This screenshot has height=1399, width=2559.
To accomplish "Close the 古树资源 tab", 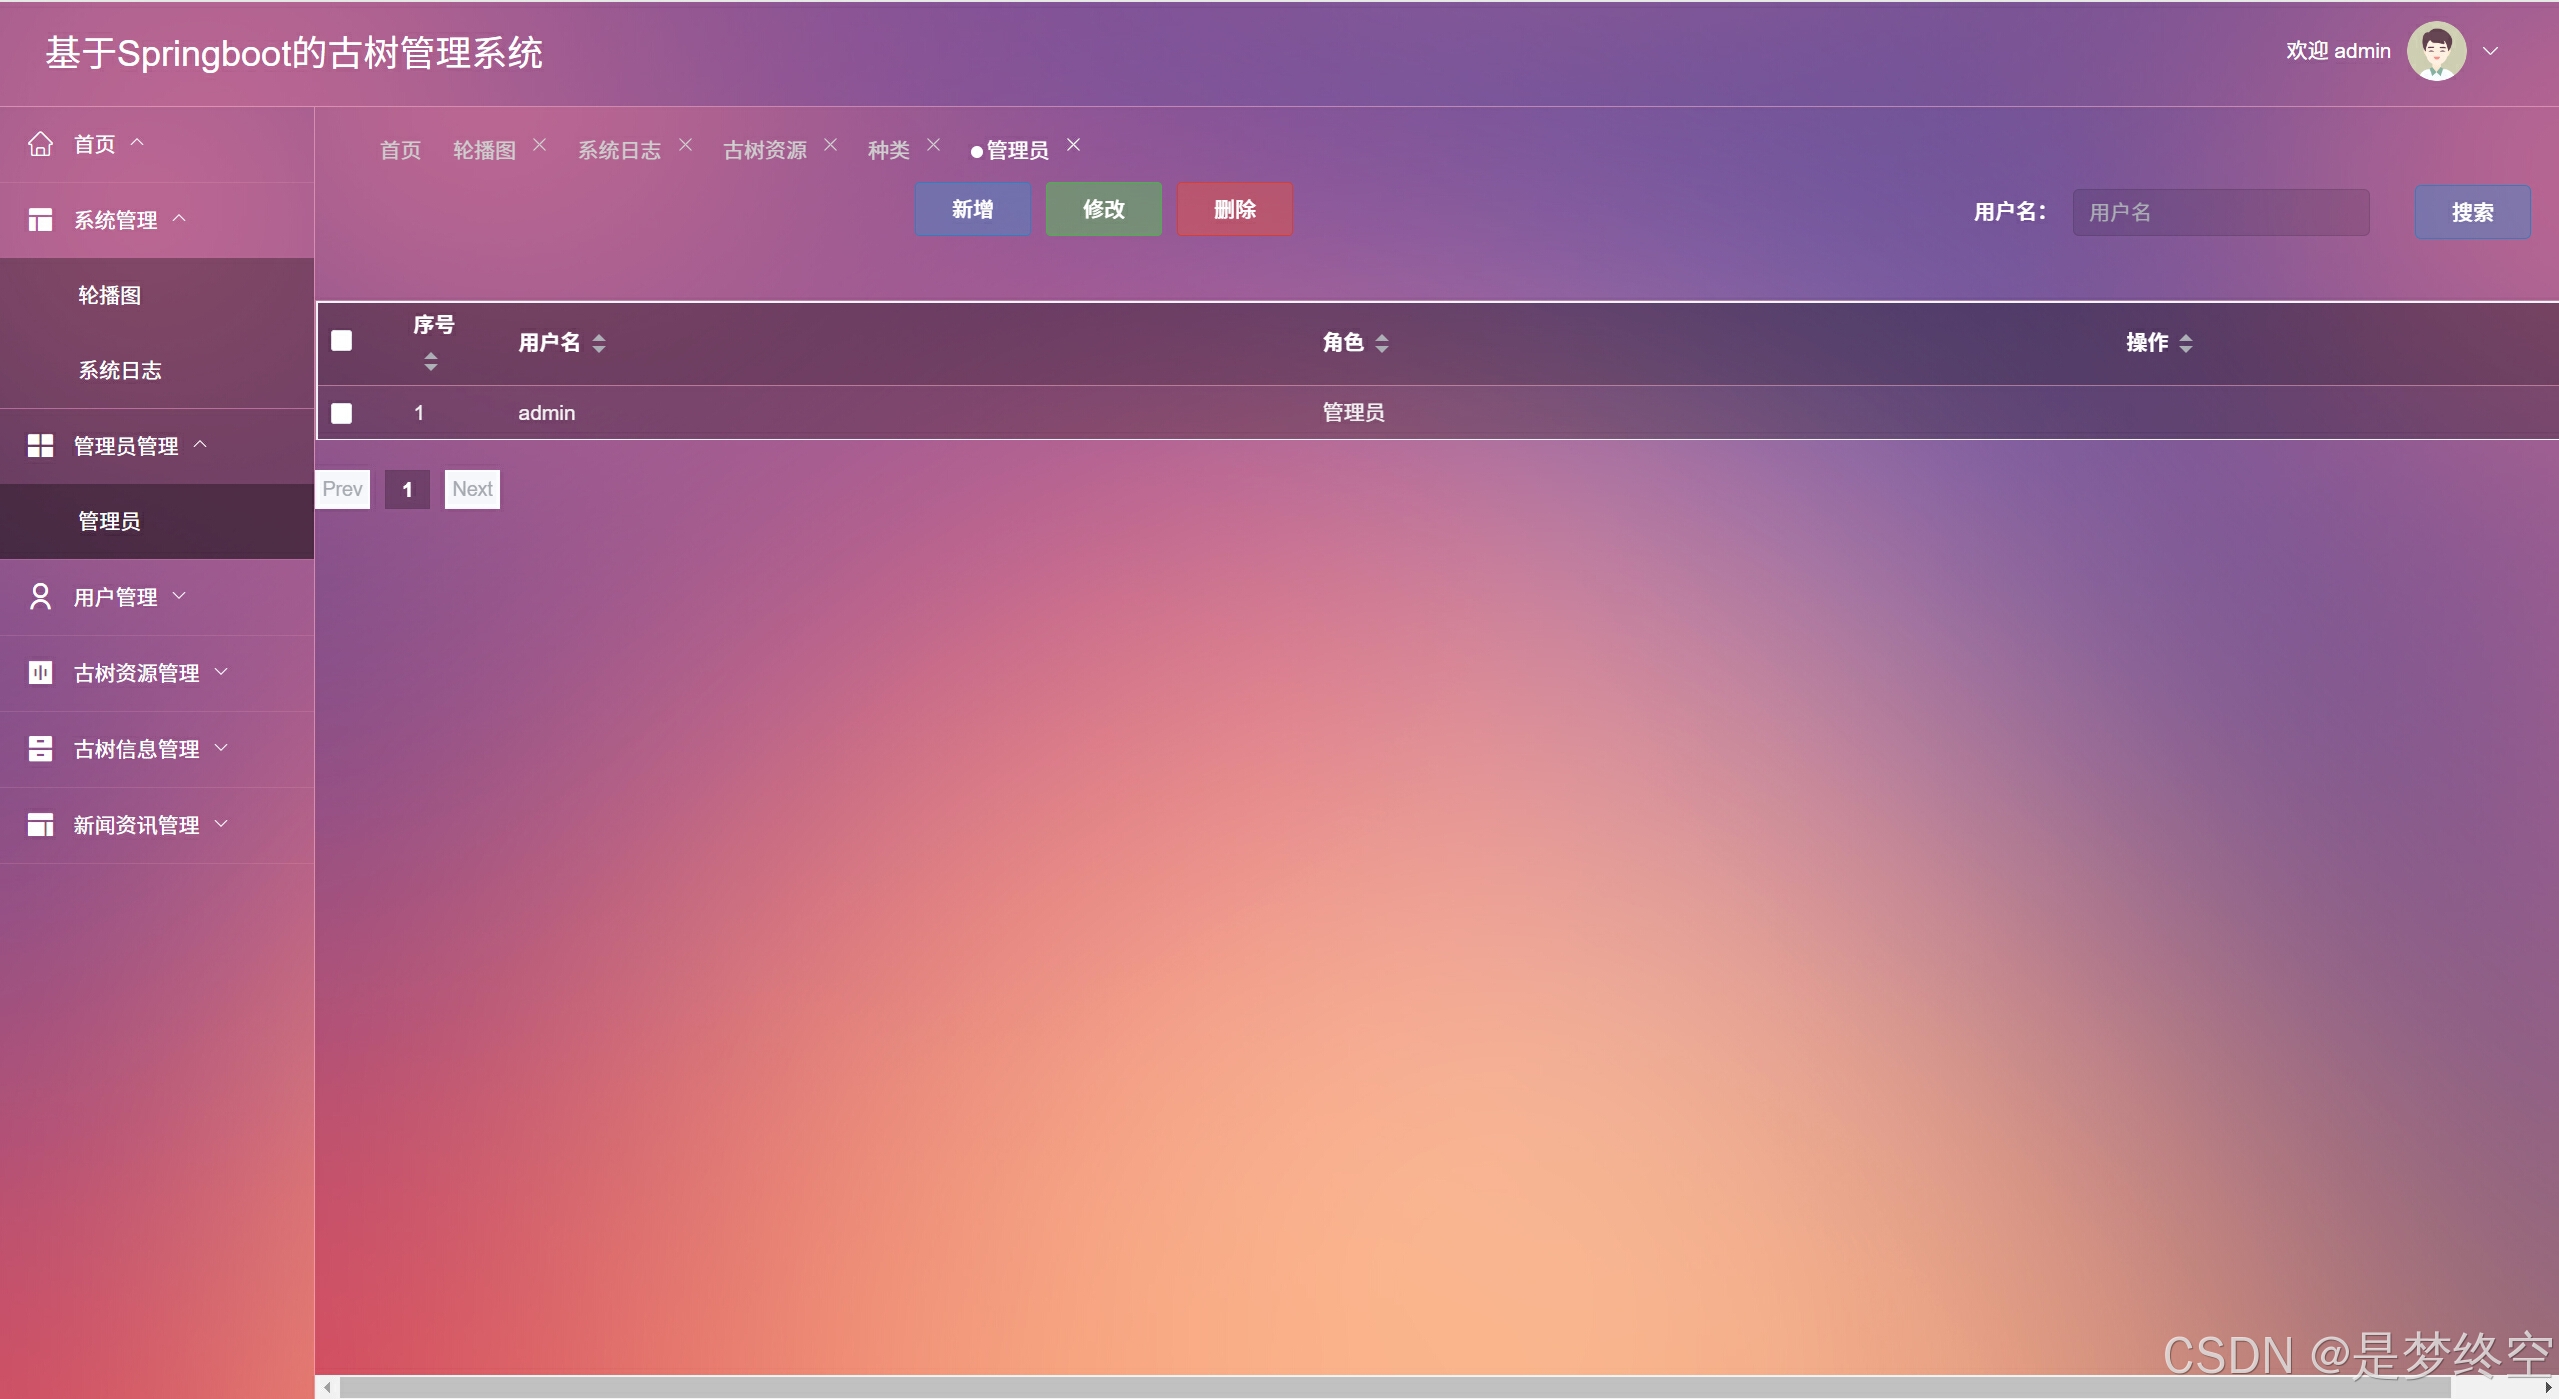I will [x=830, y=145].
